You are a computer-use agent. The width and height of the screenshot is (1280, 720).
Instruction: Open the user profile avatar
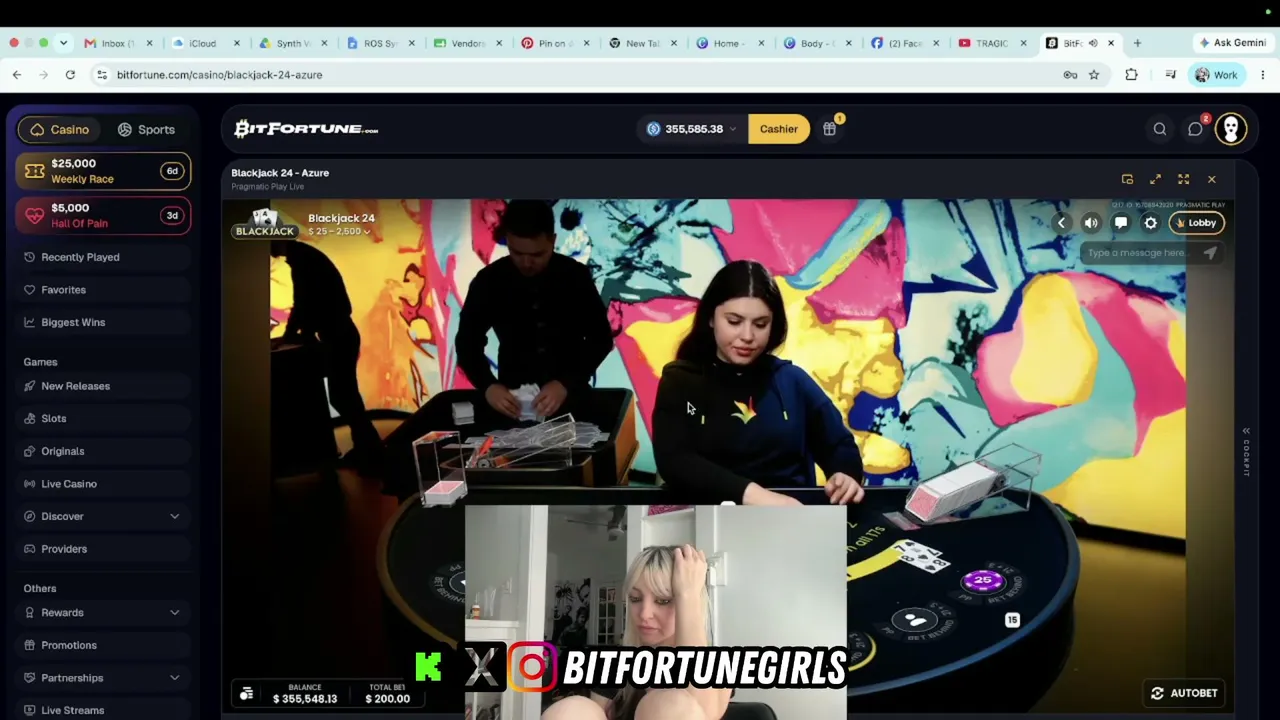tap(1231, 129)
